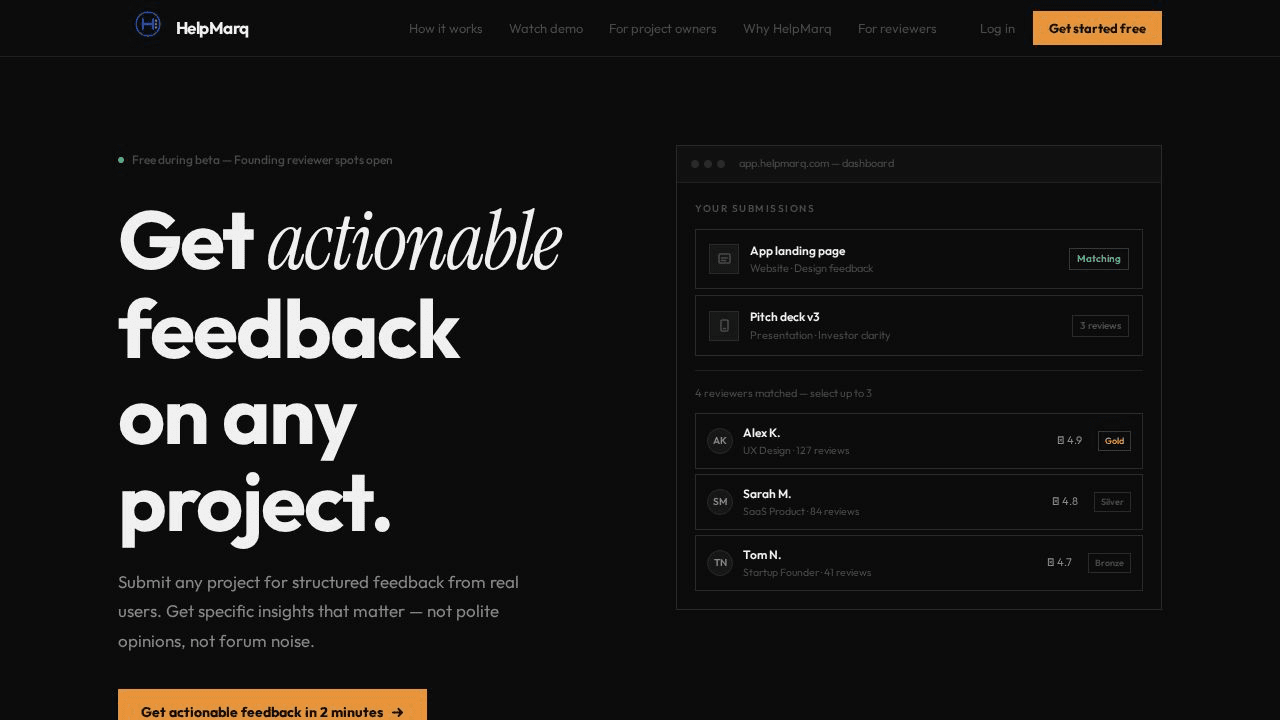Click the App landing page submission icon
This screenshot has height=720, width=1280.
coord(724,259)
